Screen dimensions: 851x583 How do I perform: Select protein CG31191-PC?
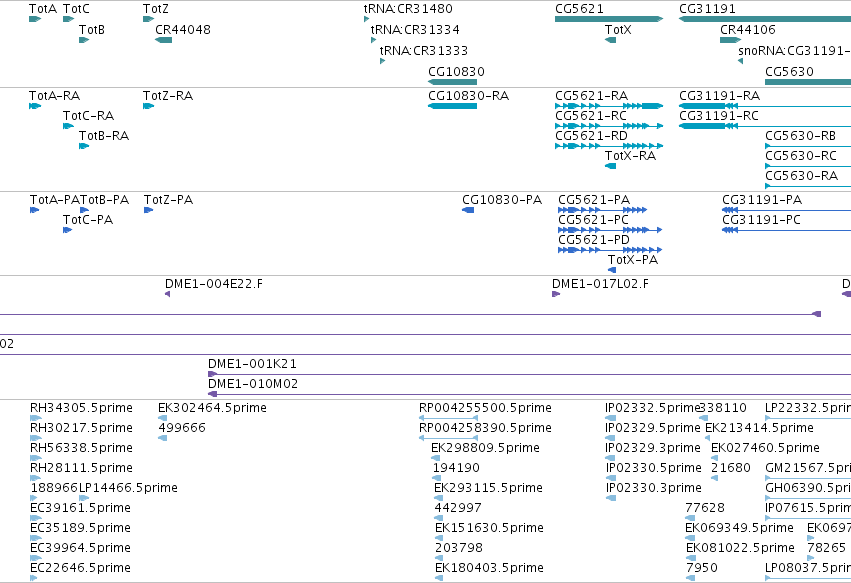click(x=786, y=230)
